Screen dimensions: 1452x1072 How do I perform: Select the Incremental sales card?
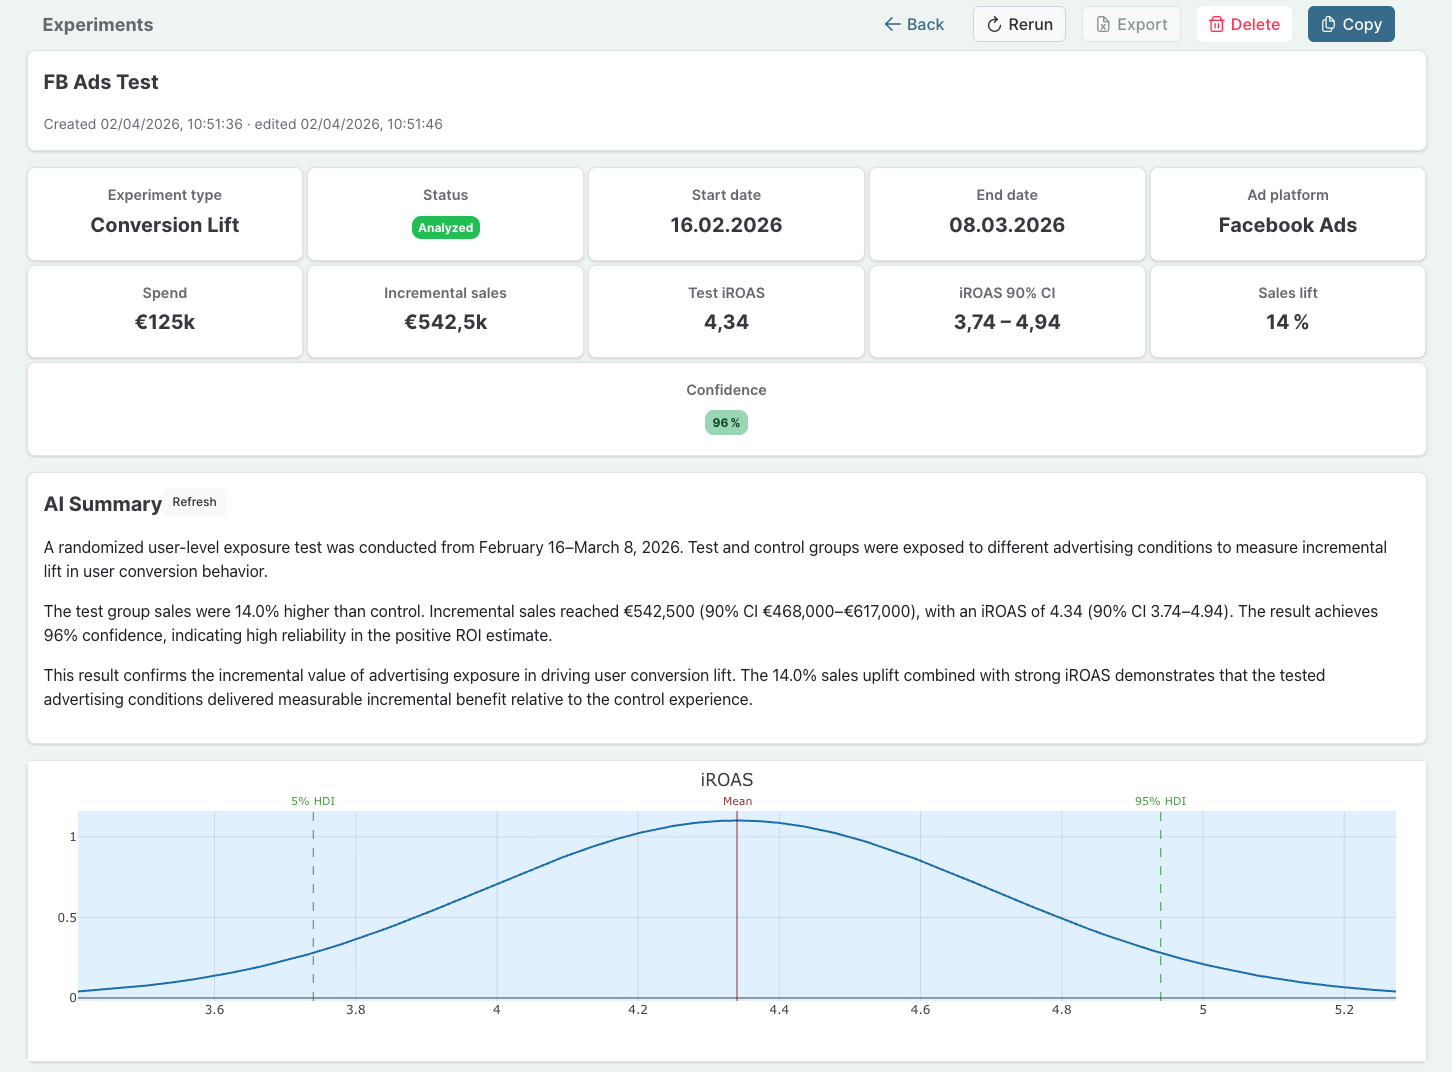click(x=445, y=311)
